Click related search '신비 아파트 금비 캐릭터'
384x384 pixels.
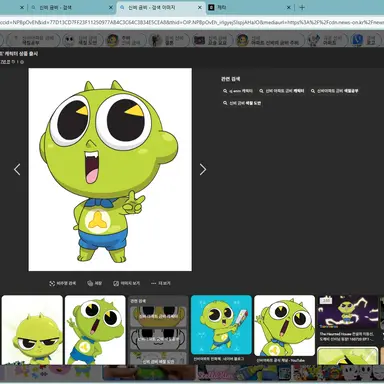[x=282, y=91]
